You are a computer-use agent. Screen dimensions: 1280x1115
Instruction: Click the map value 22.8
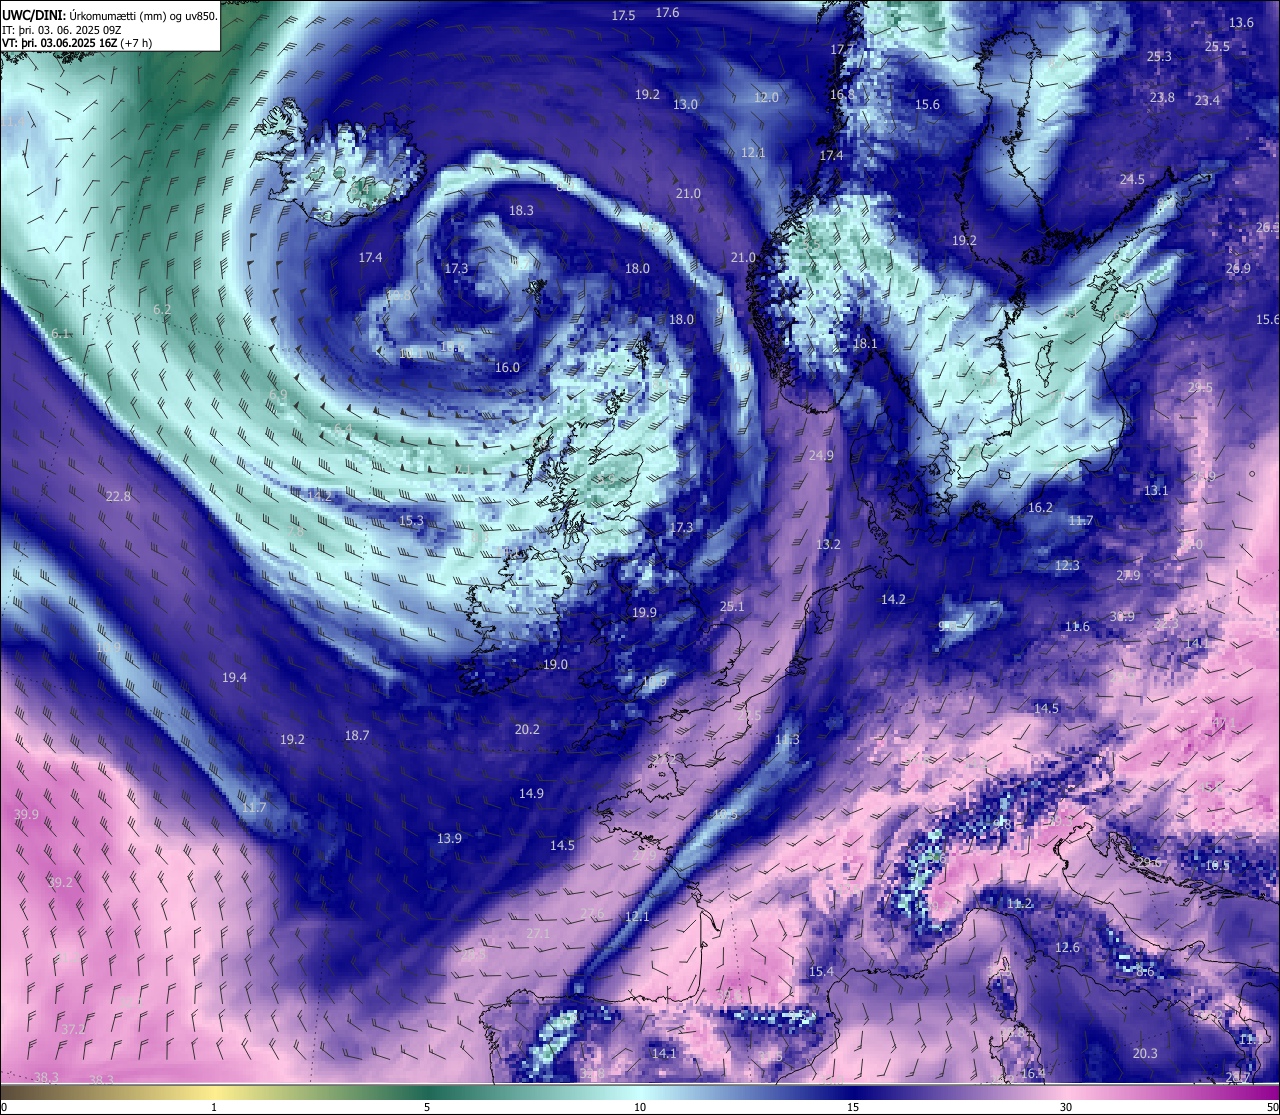click(x=118, y=497)
